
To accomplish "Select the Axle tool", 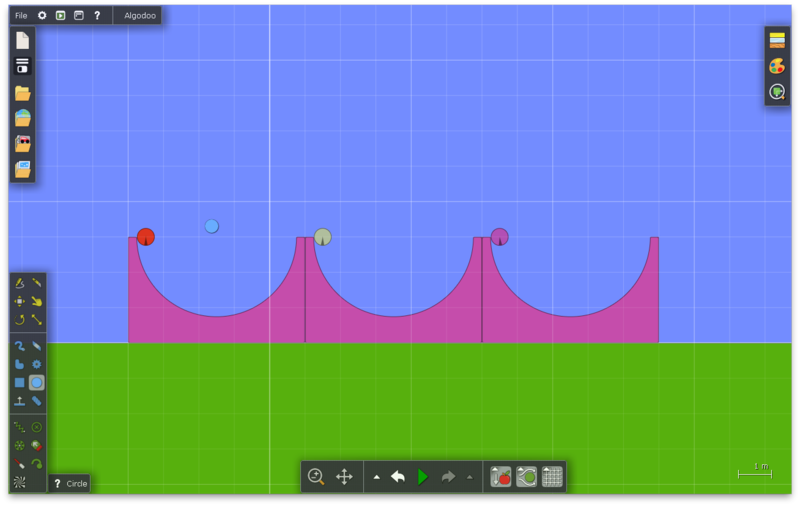I will click(x=19, y=446).
